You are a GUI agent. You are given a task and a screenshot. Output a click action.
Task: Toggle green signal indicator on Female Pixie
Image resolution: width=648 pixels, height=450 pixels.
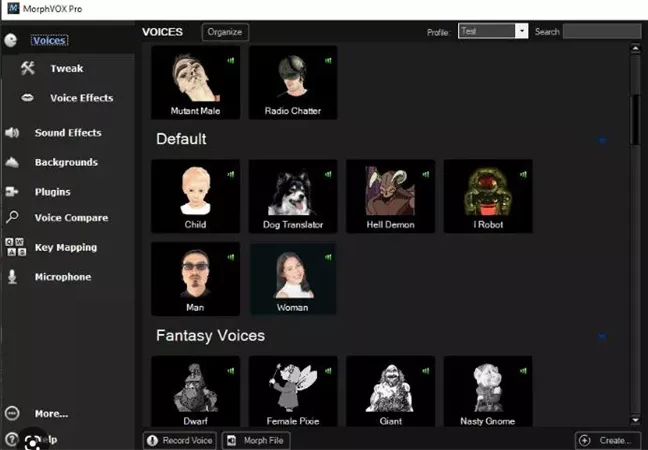coord(328,371)
